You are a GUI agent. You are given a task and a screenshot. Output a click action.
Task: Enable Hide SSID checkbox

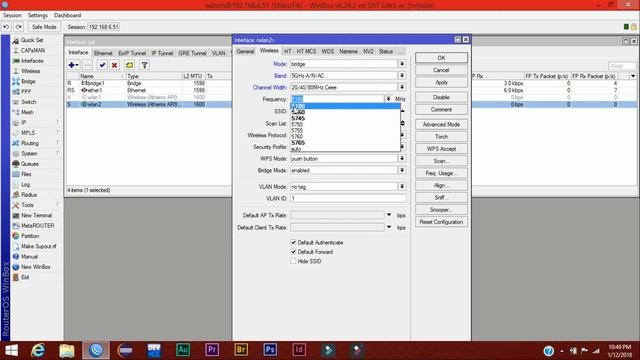pyautogui.click(x=293, y=261)
